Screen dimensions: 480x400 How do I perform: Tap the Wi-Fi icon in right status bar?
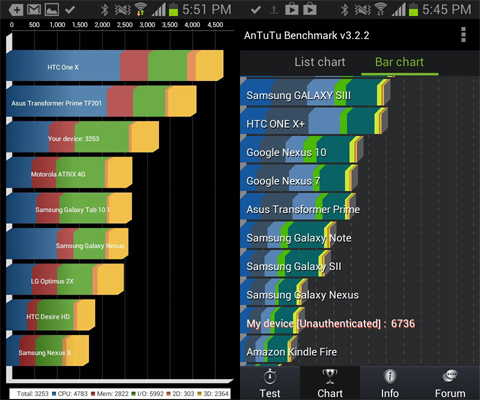381,10
